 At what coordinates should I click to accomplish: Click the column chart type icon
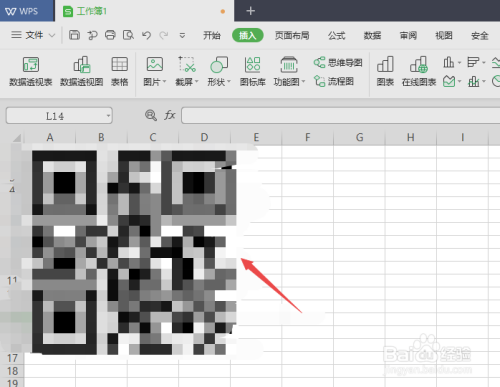(x=448, y=62)
